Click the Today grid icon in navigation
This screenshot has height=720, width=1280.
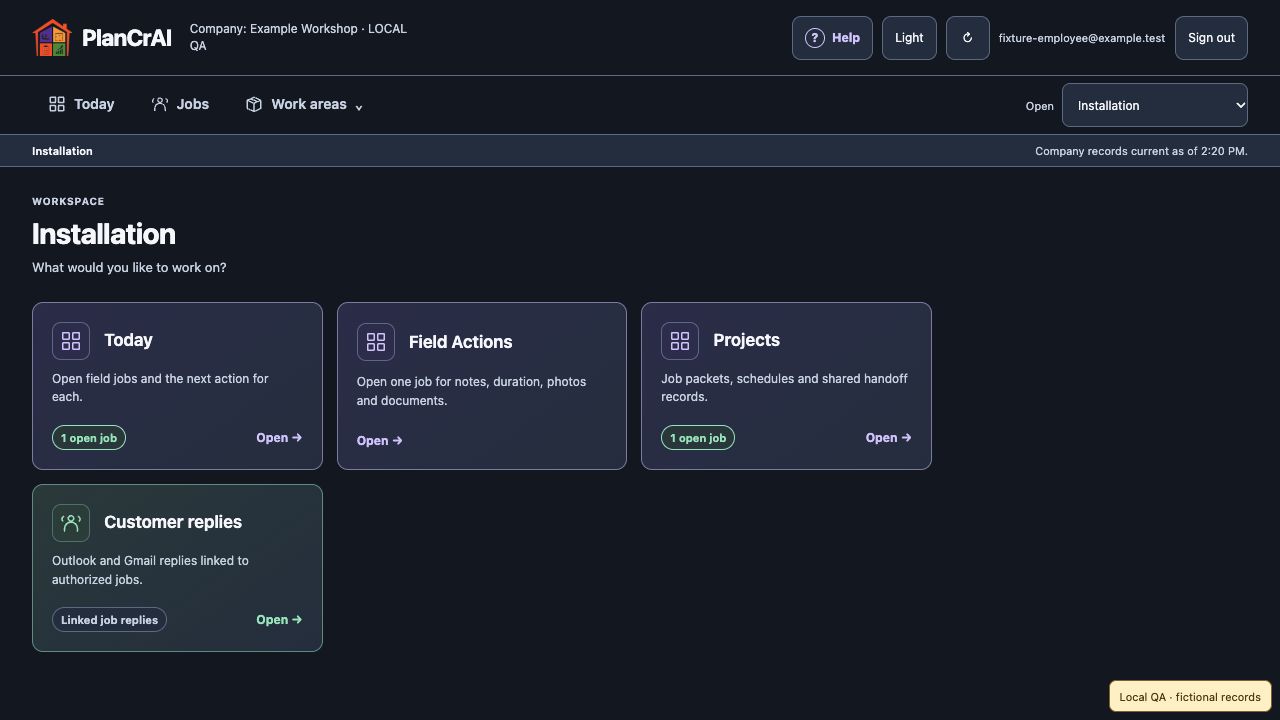[57, 104]
